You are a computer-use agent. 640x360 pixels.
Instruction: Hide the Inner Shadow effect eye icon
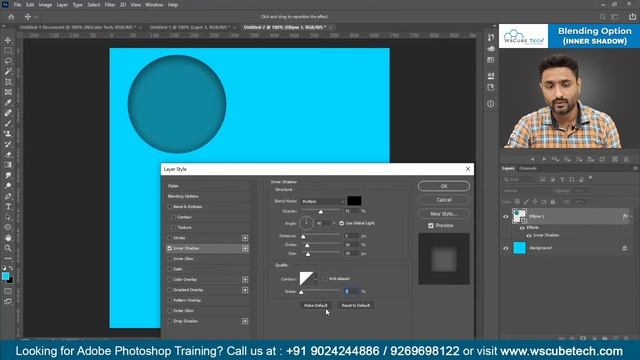529,236
